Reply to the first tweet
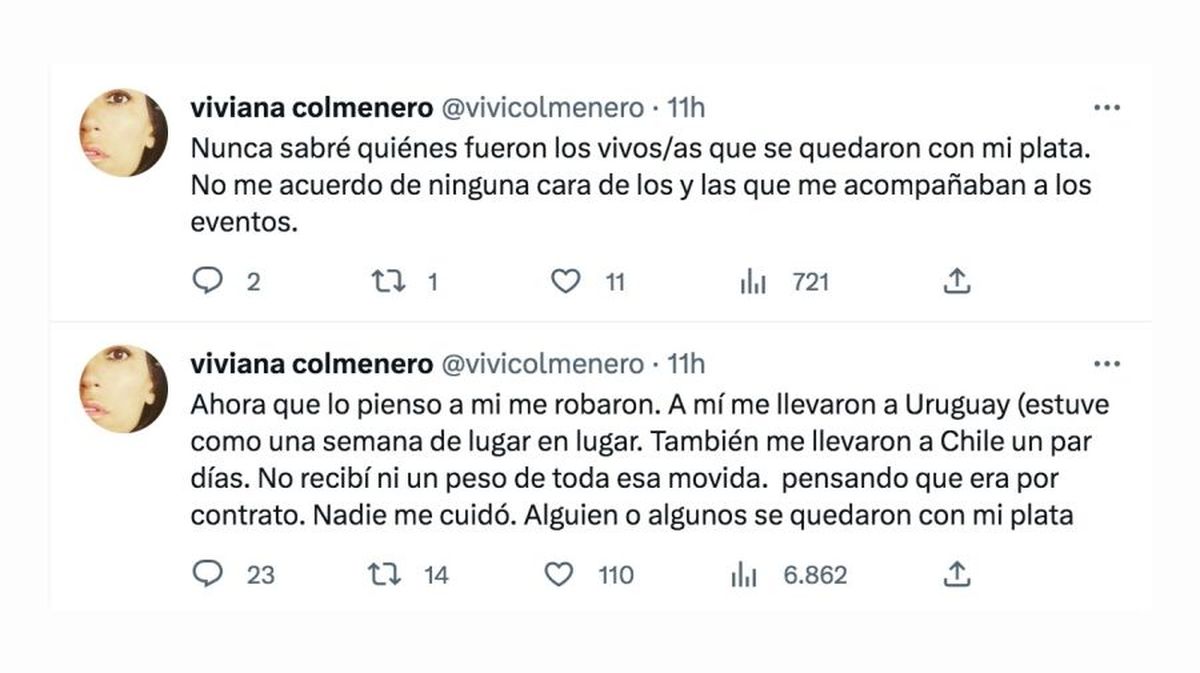The height and width of the screenshot is (673, 1200). [x=209, y=282]
